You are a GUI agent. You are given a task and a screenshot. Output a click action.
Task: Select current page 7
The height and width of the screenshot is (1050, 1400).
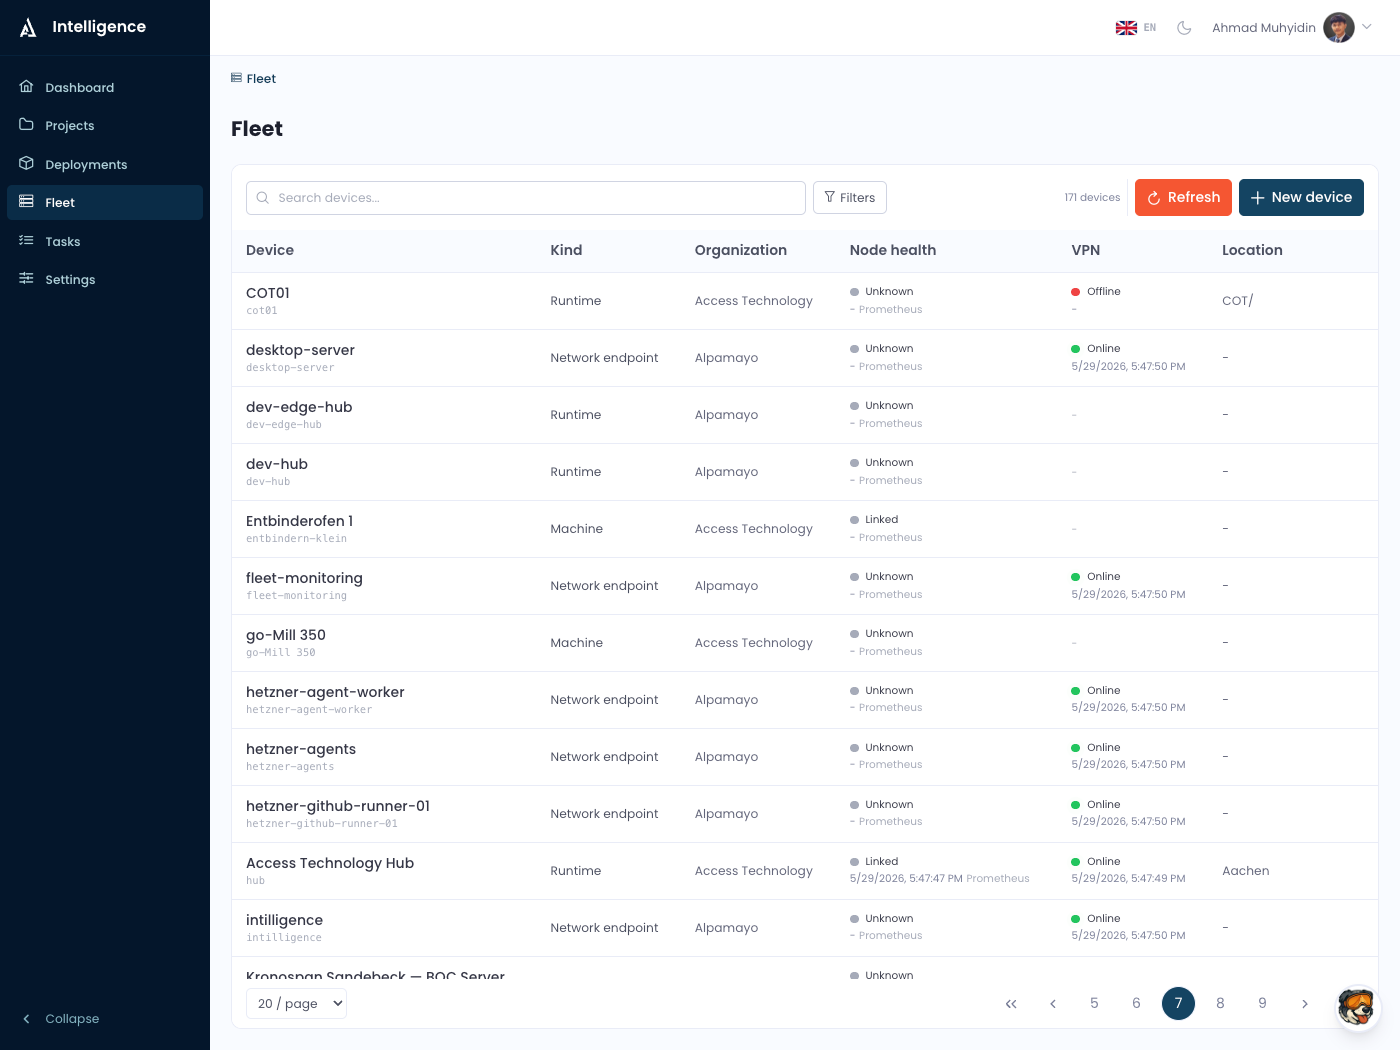point(1178,1003)
